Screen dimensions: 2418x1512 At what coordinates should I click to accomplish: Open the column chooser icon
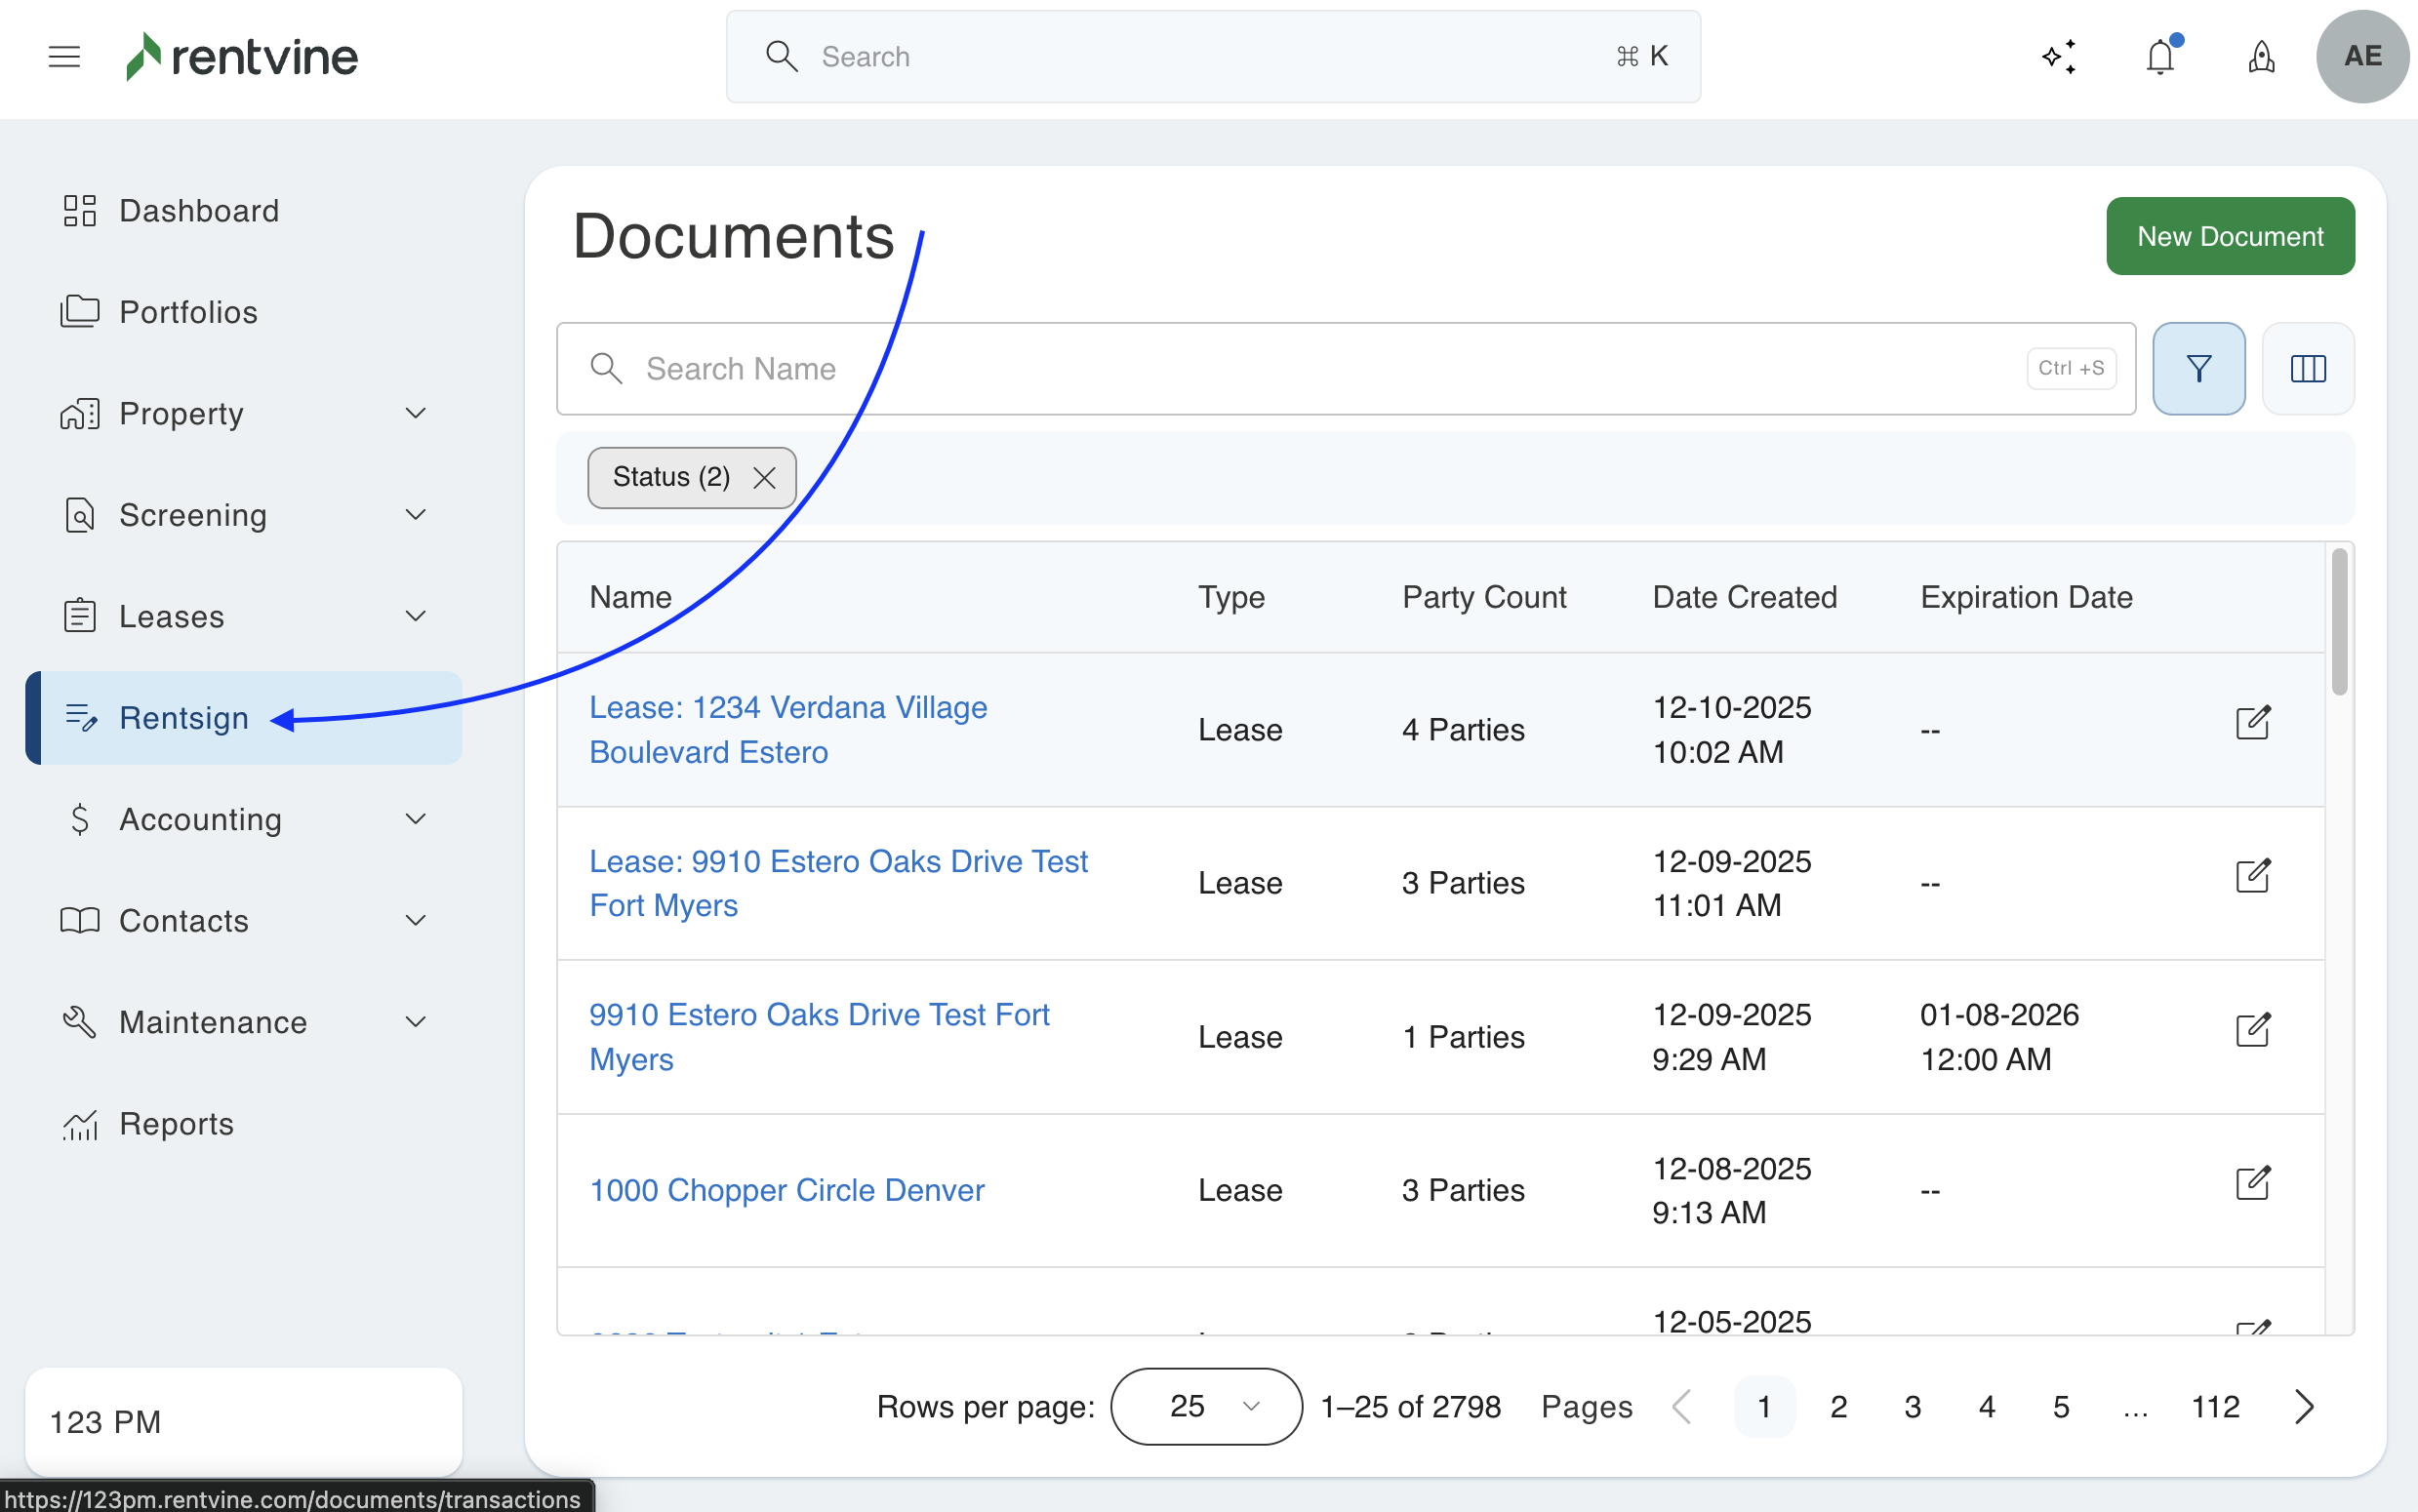coord(2308,369)
